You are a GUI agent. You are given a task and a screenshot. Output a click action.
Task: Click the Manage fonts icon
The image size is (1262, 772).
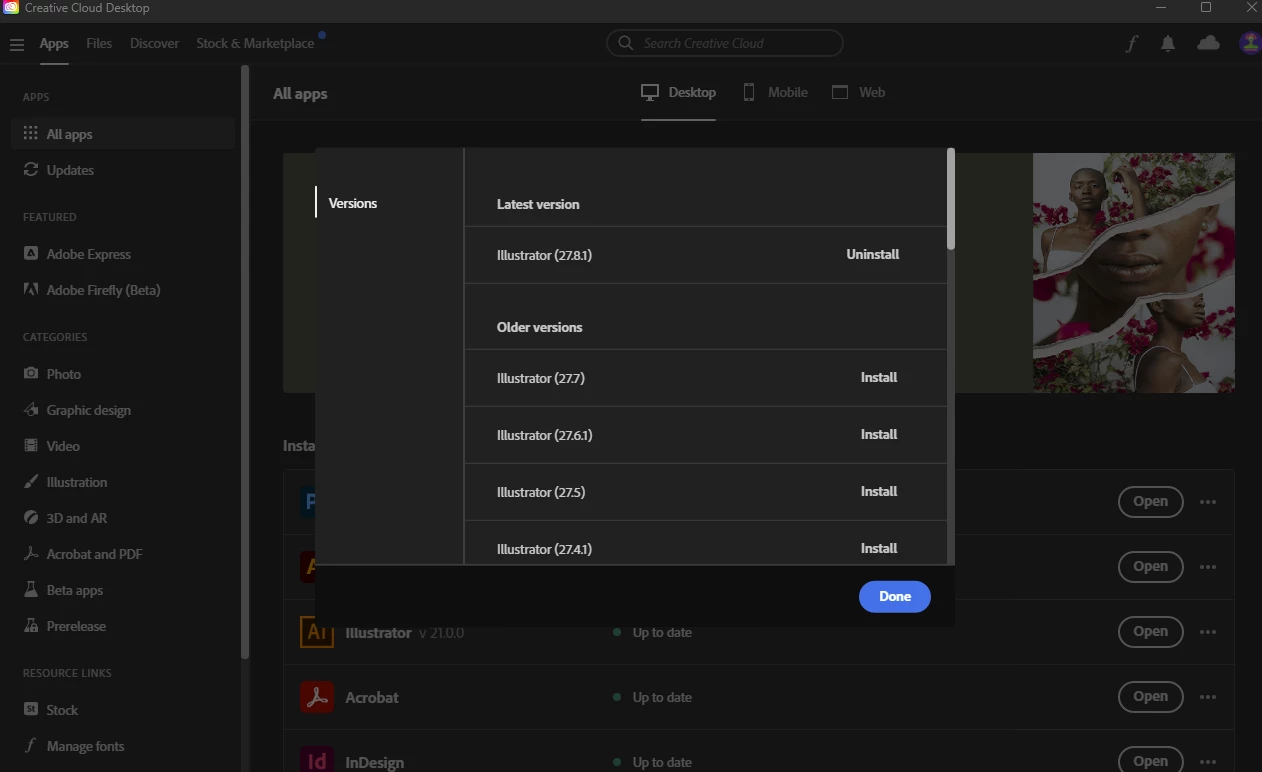coord(31,745)
